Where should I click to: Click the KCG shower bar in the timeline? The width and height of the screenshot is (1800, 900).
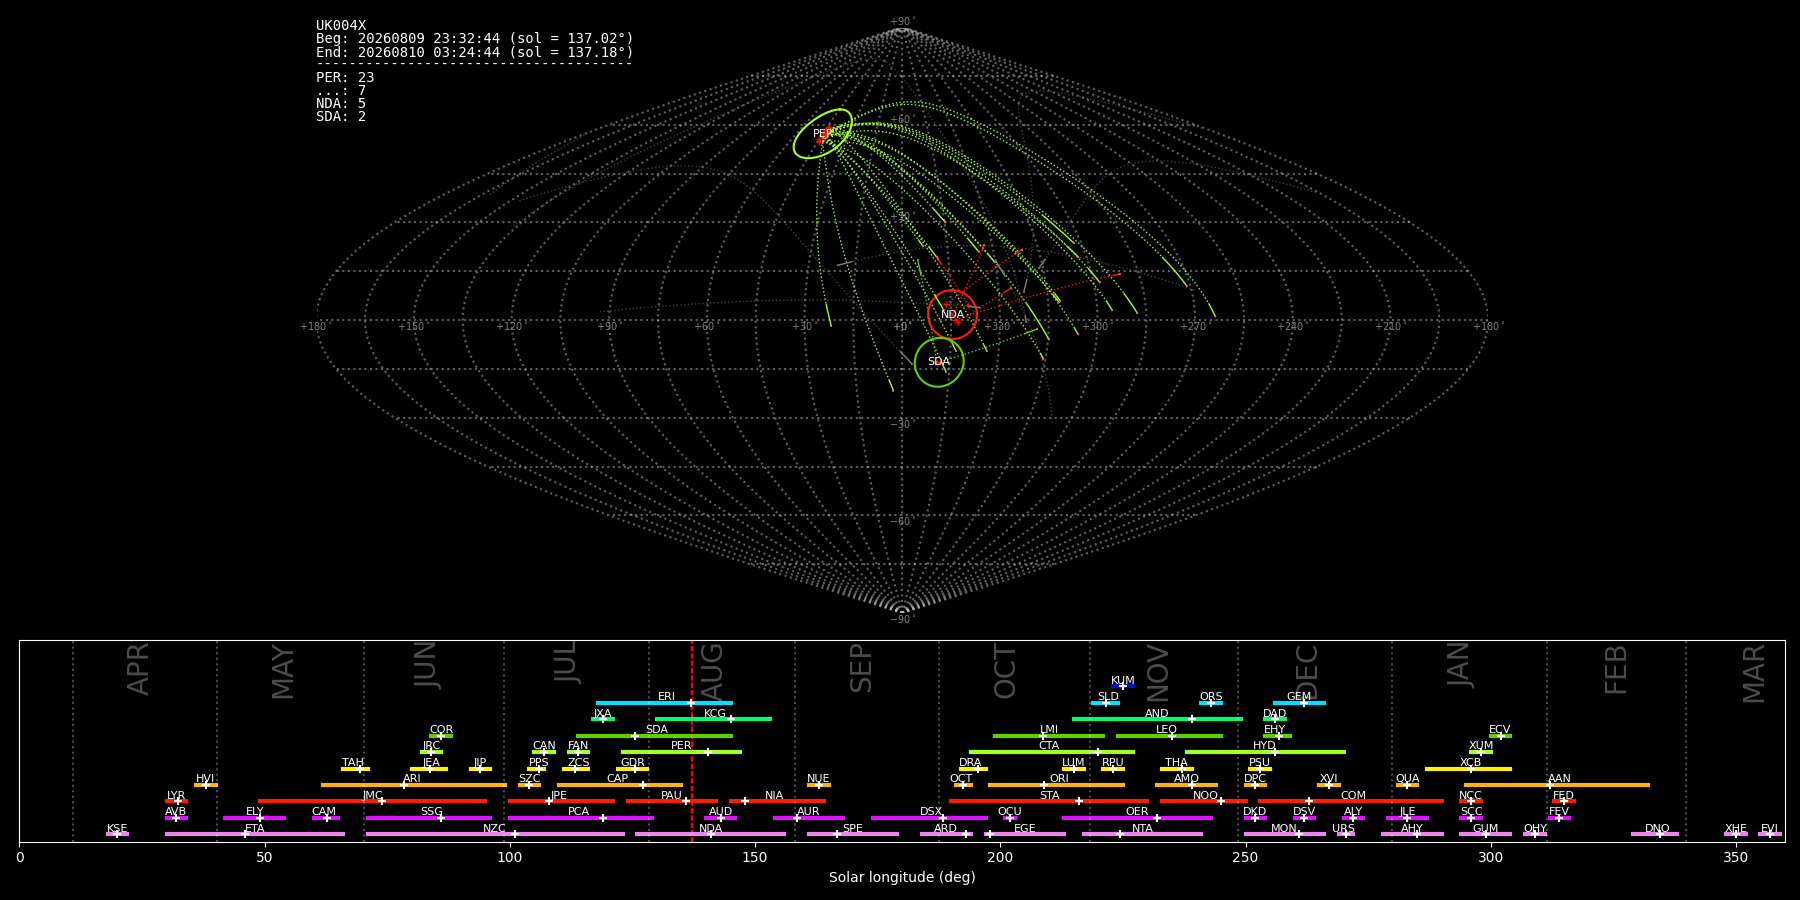coord(713,719)
